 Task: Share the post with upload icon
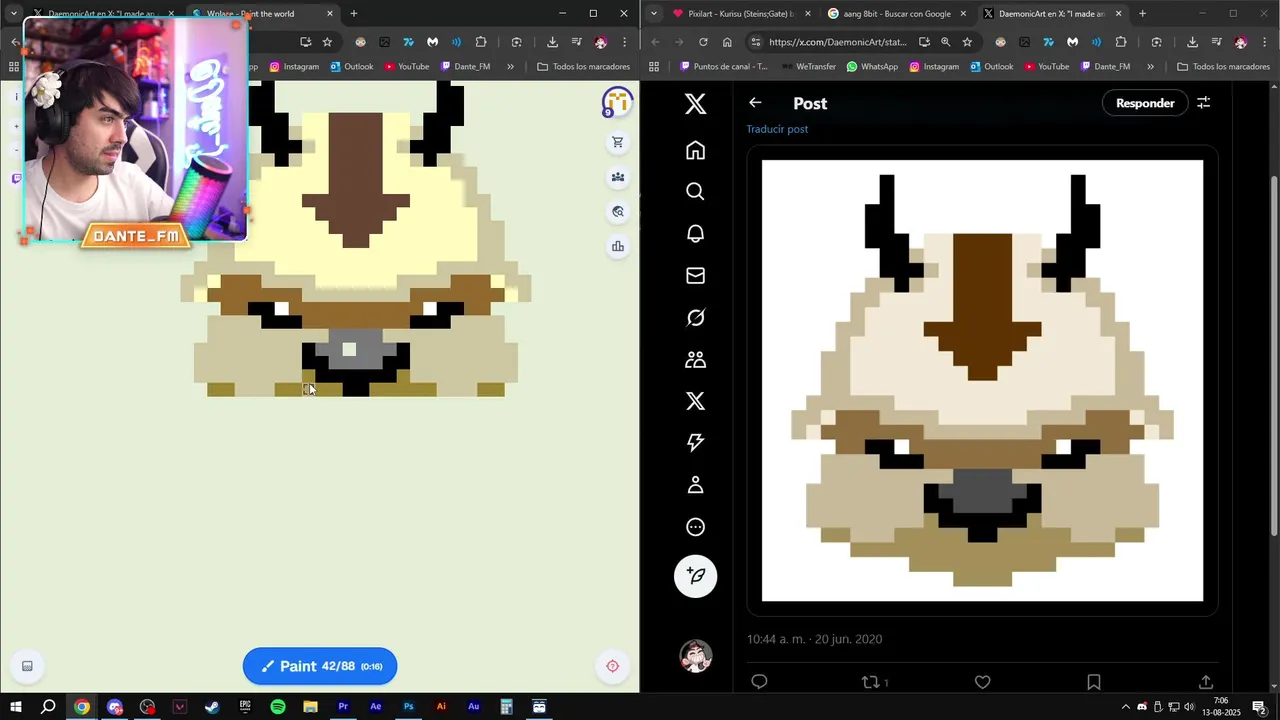[x=1205, y=682]
